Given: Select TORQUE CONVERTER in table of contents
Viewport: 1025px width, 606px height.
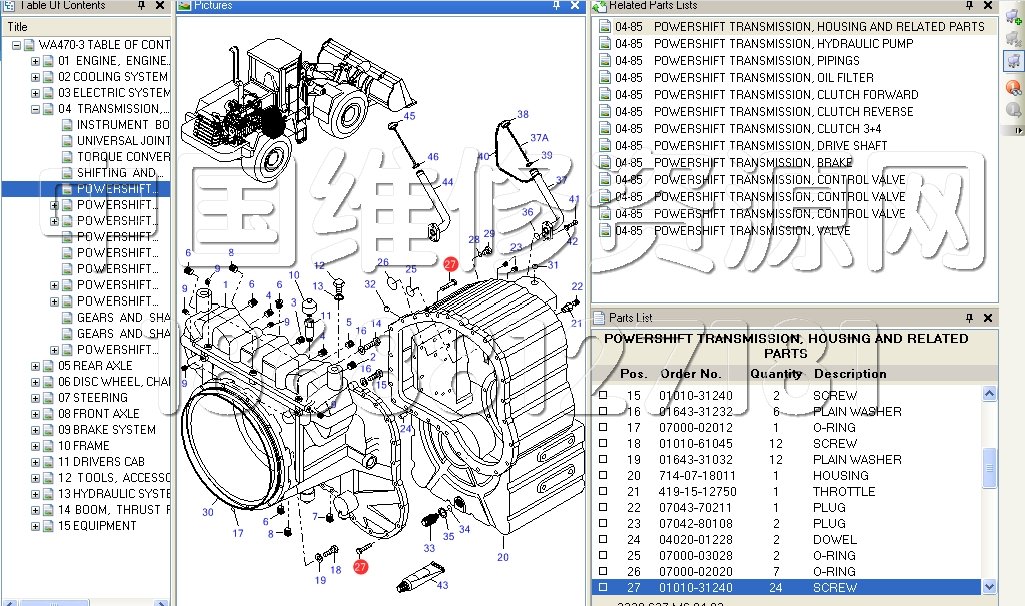Looking at the screenshot, I should [123, 157].
